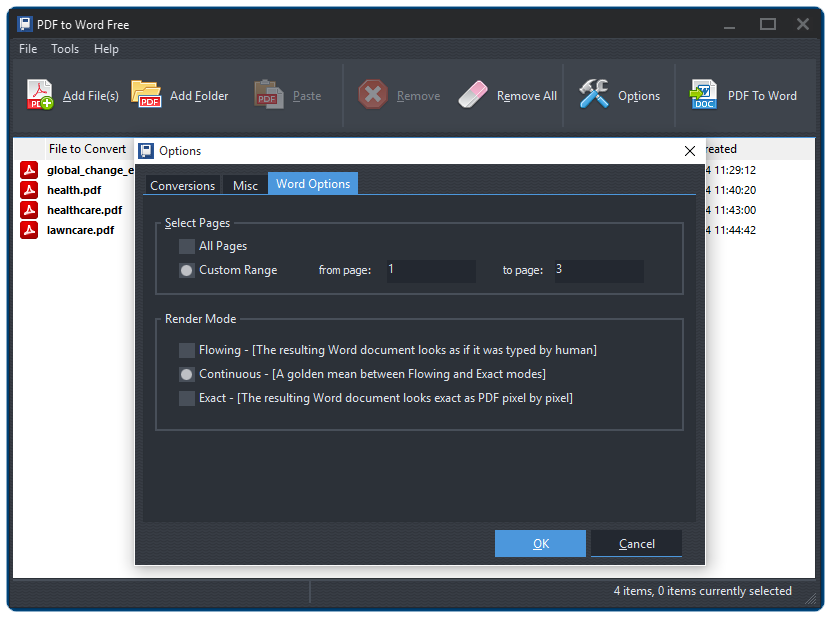
Task: Click the PDF To Word DOC icon
Action: point(703,94)
